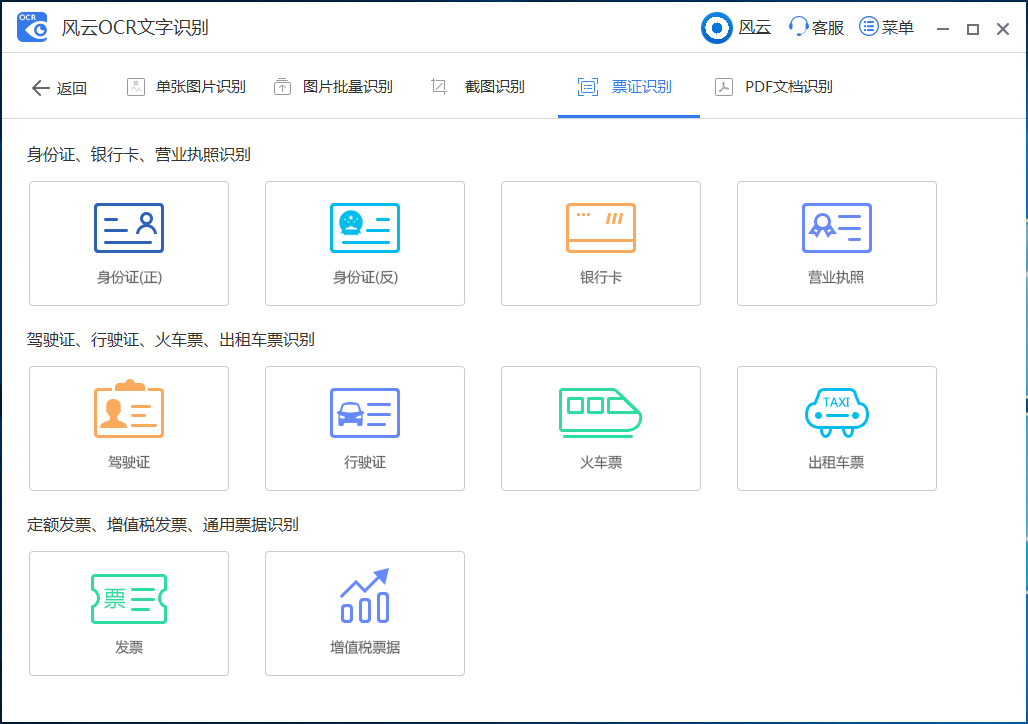Click the 火车票 label text
The image size is (1028, 724).
[601, 462]
